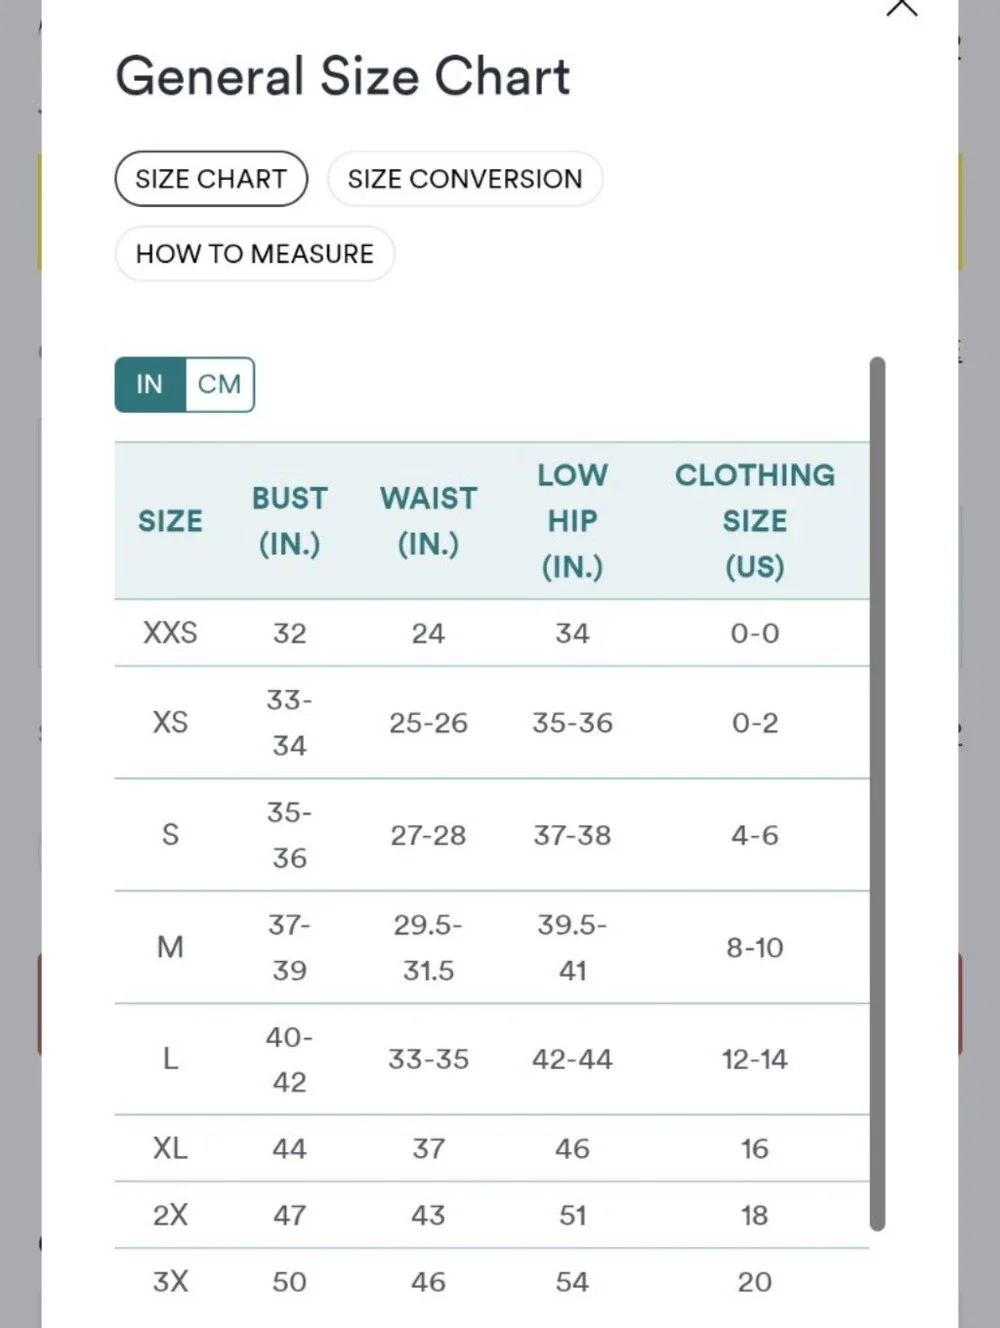
Task: Open the How To Measure tab
Action: 255,254
